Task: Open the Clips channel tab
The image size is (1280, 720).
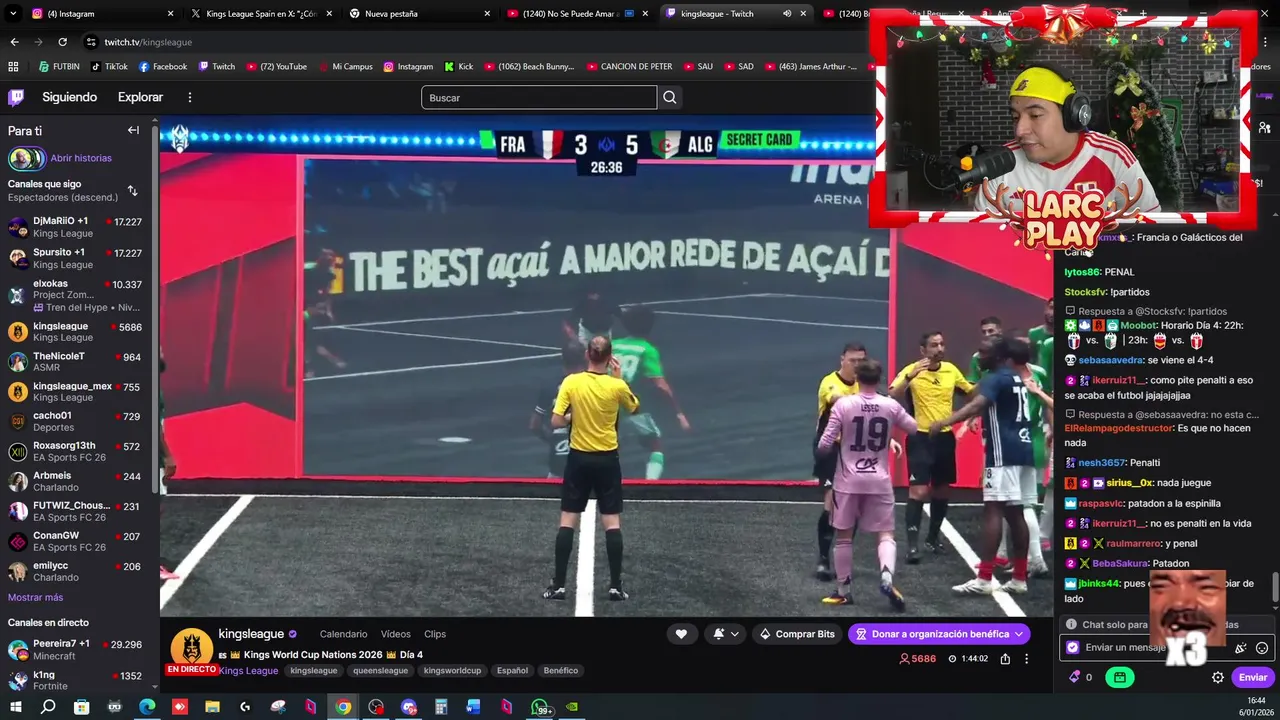Action: pyautogui.click(x=435, y=634)
